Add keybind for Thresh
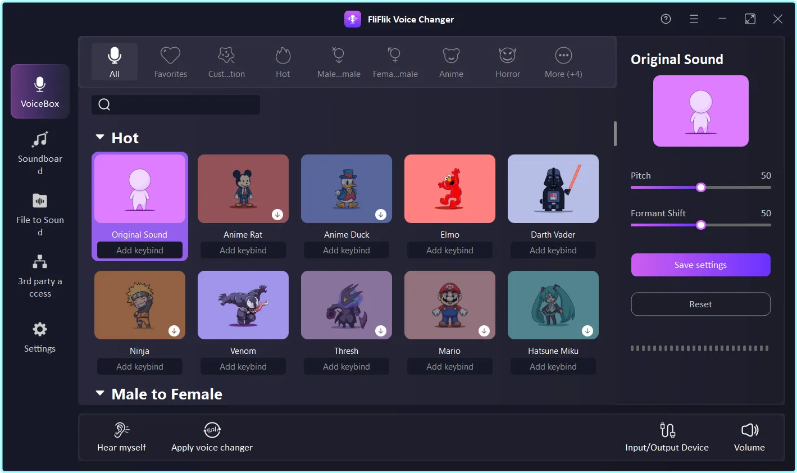Screen dimensions: 797x473 (x=346, y=366)
